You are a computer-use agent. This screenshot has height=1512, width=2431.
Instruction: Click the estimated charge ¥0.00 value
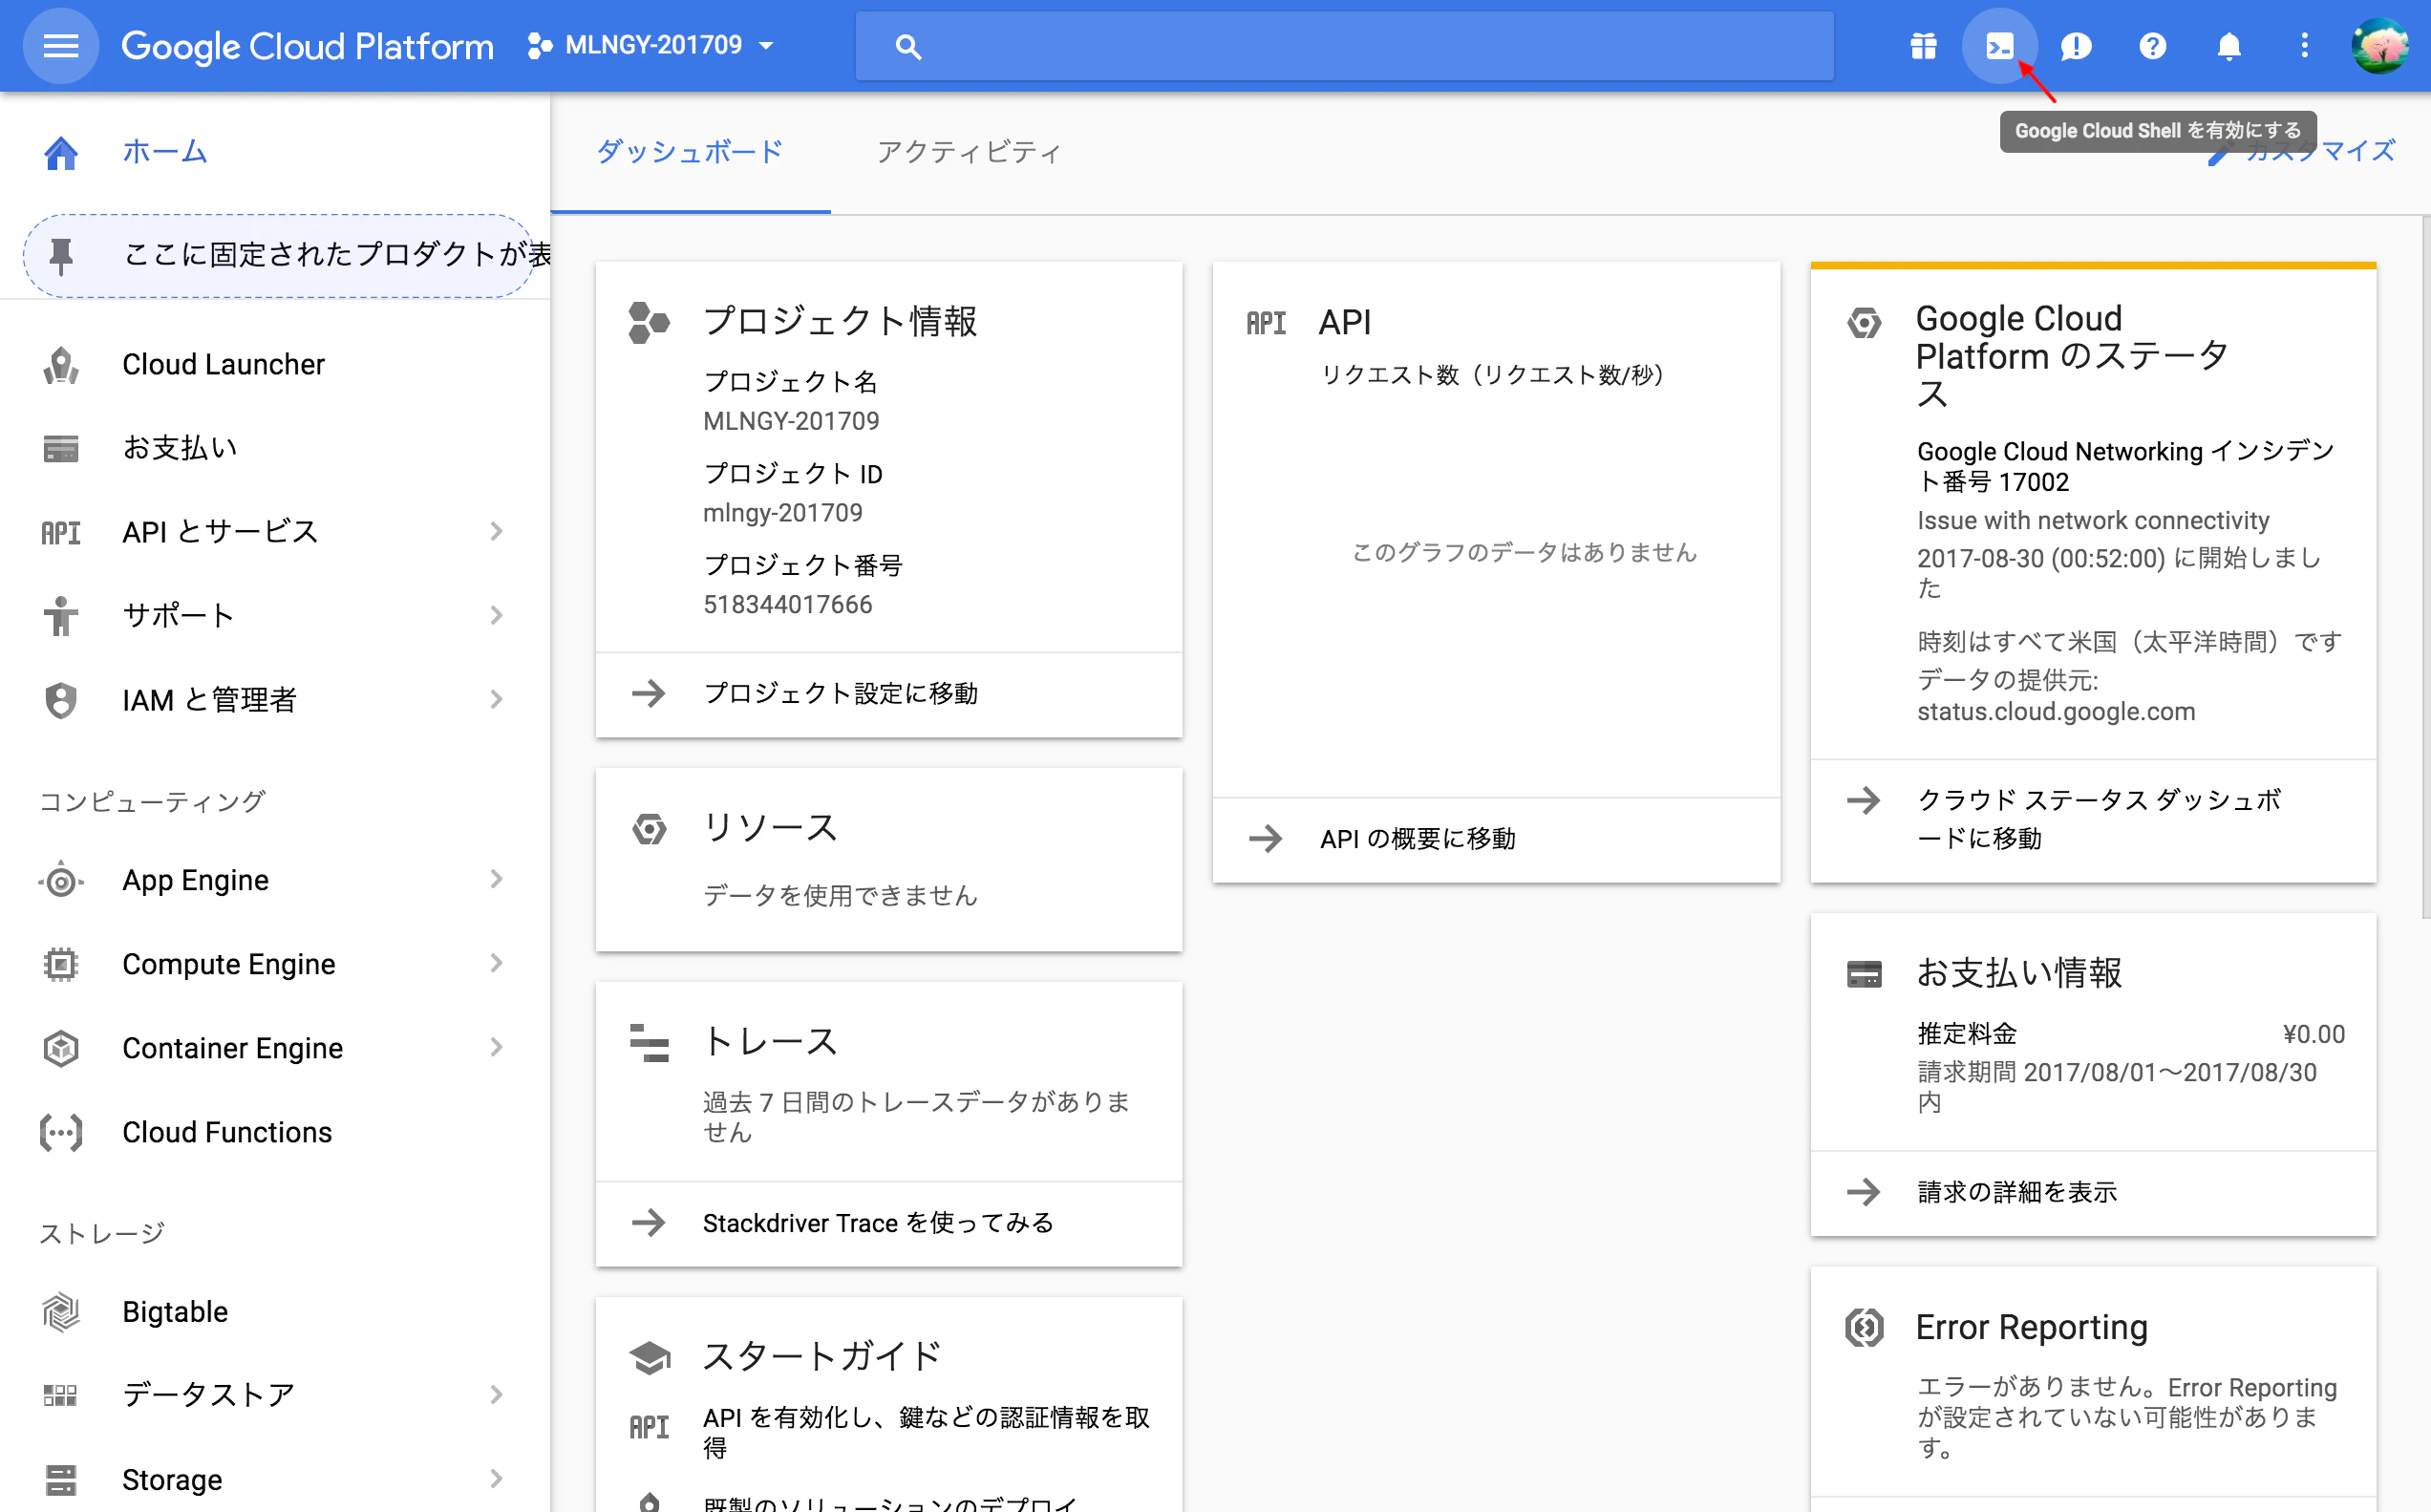tap(2313, 1035)
